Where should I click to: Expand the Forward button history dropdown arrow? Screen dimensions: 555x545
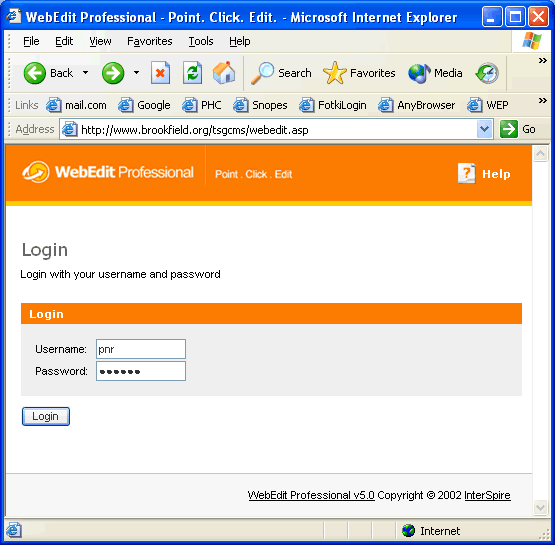coord(136,73)
